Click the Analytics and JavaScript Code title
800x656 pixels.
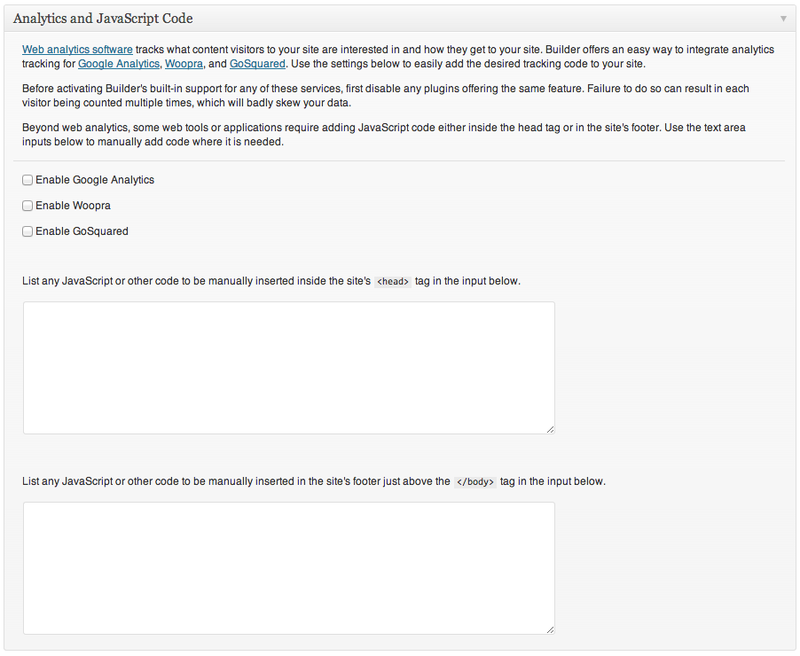click(x=103, y=18)
